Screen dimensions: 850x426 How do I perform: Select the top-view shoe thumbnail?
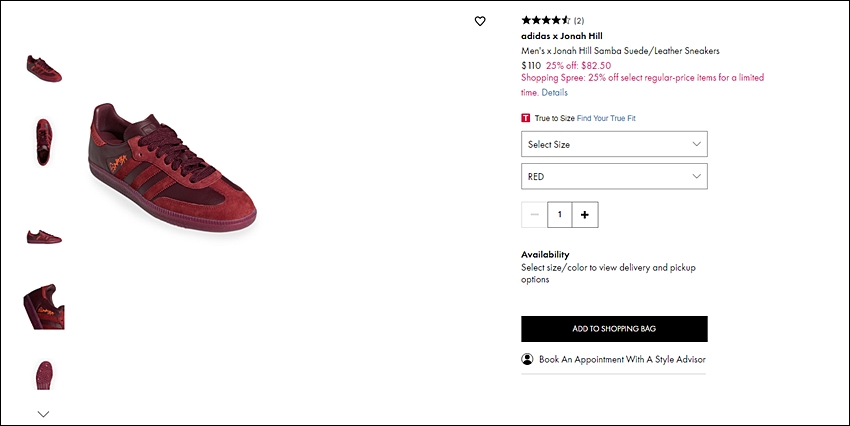pyautogui.click(x=44, y=142)
